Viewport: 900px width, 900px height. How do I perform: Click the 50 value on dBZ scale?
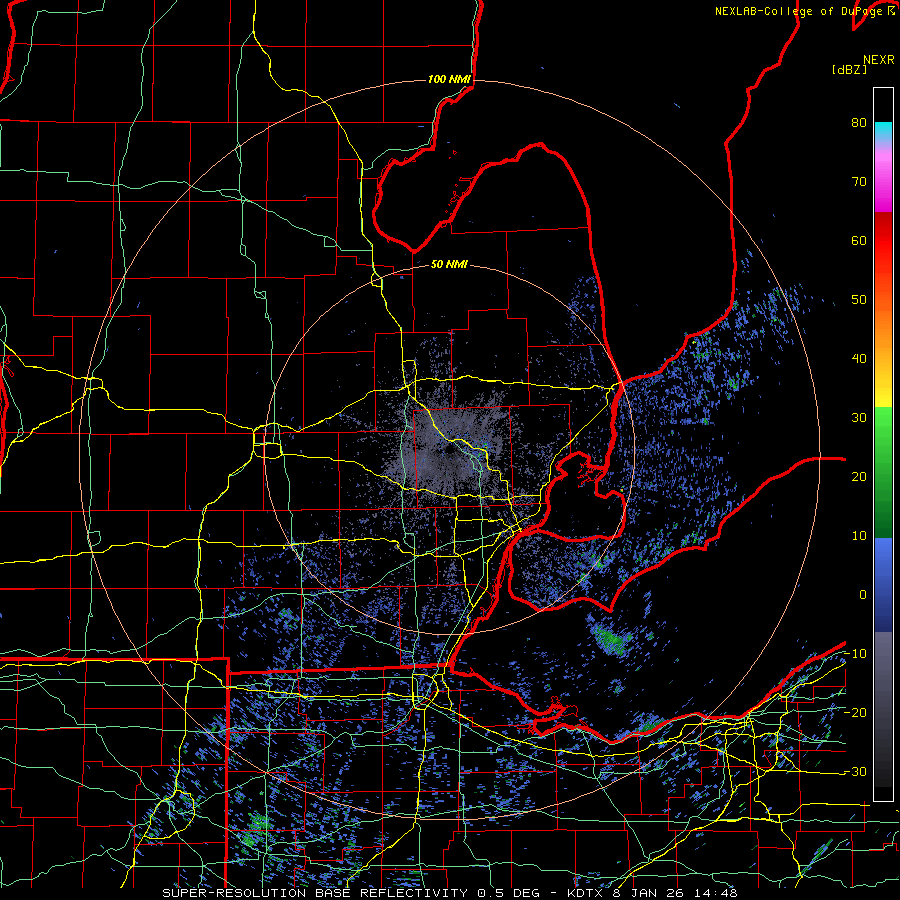pyautogui.click(x=859, y=300)
